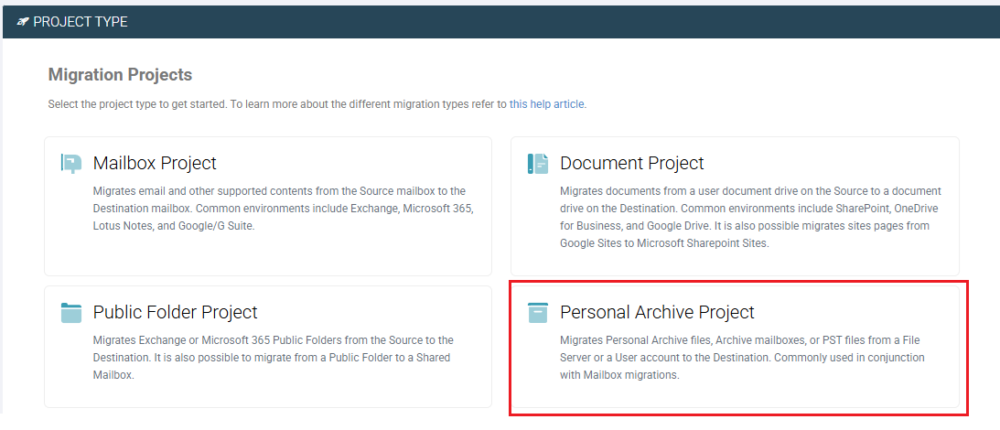The width and height of the screenshot is (1000, 430).
Task: Click the red highlight border around Personal Archive
Action: point(968,348)
